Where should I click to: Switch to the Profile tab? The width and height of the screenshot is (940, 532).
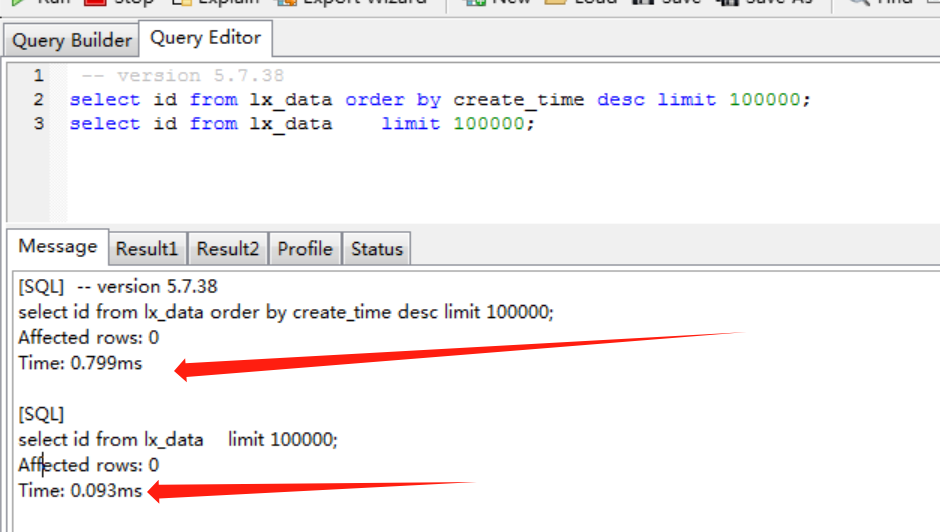pyautogui.click(x=305, y=249)
